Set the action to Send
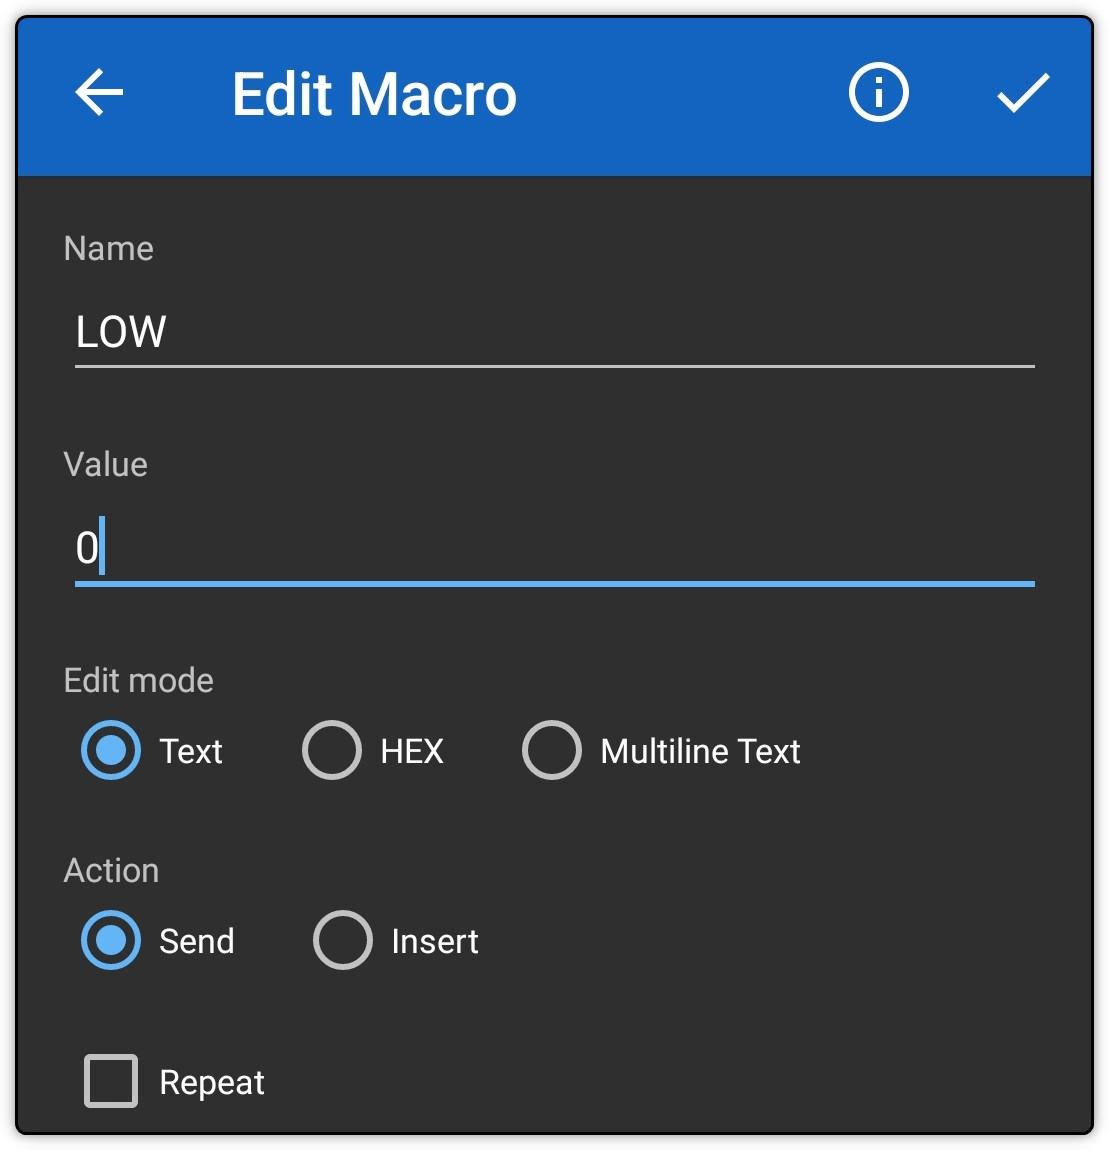Viewport: 1109px width, 1150px height. pyautogui.click(x=111, y=940)
